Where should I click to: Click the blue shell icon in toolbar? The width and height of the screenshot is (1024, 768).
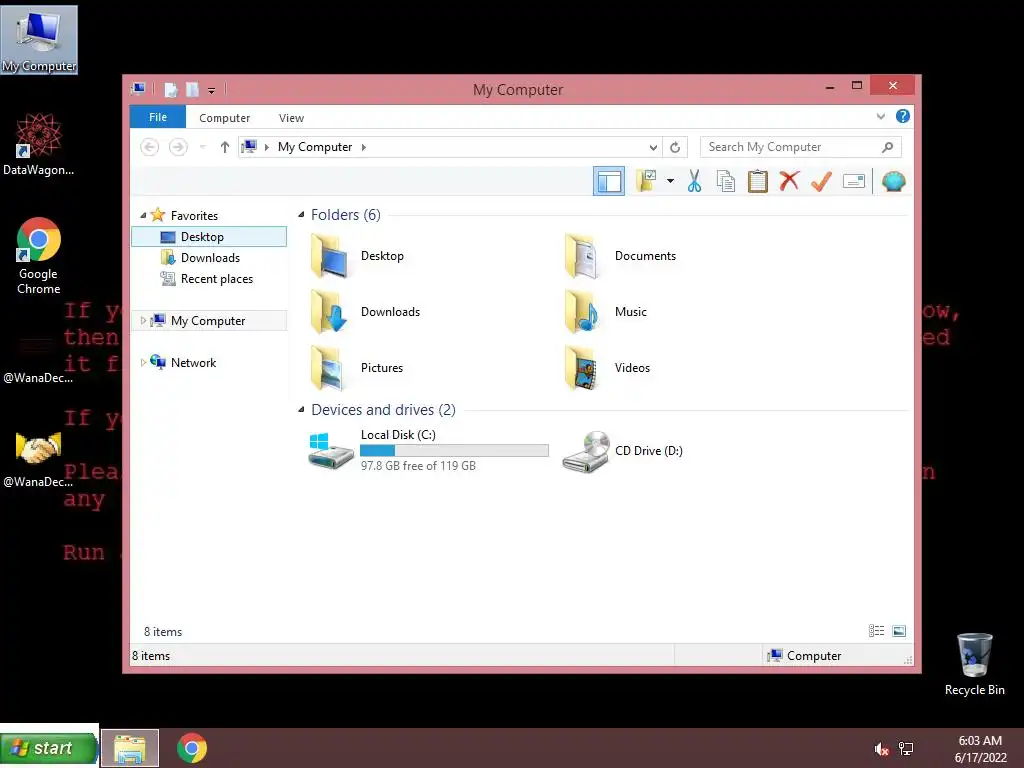pos(893,181)
